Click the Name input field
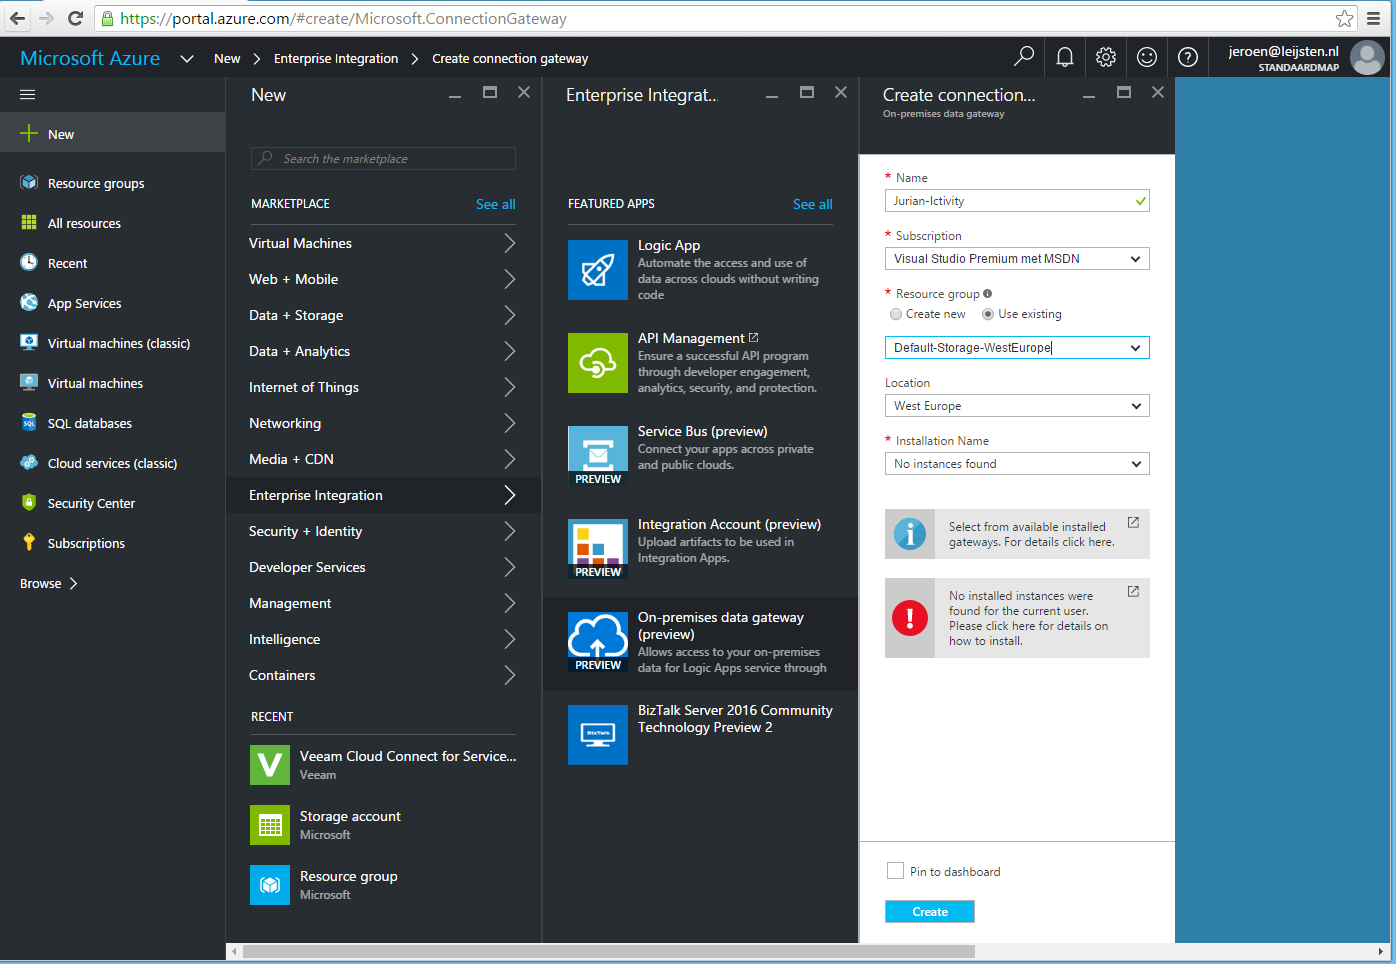Image resolution: width=1396 pixels, height=964 pixels. pos(1017,201)
